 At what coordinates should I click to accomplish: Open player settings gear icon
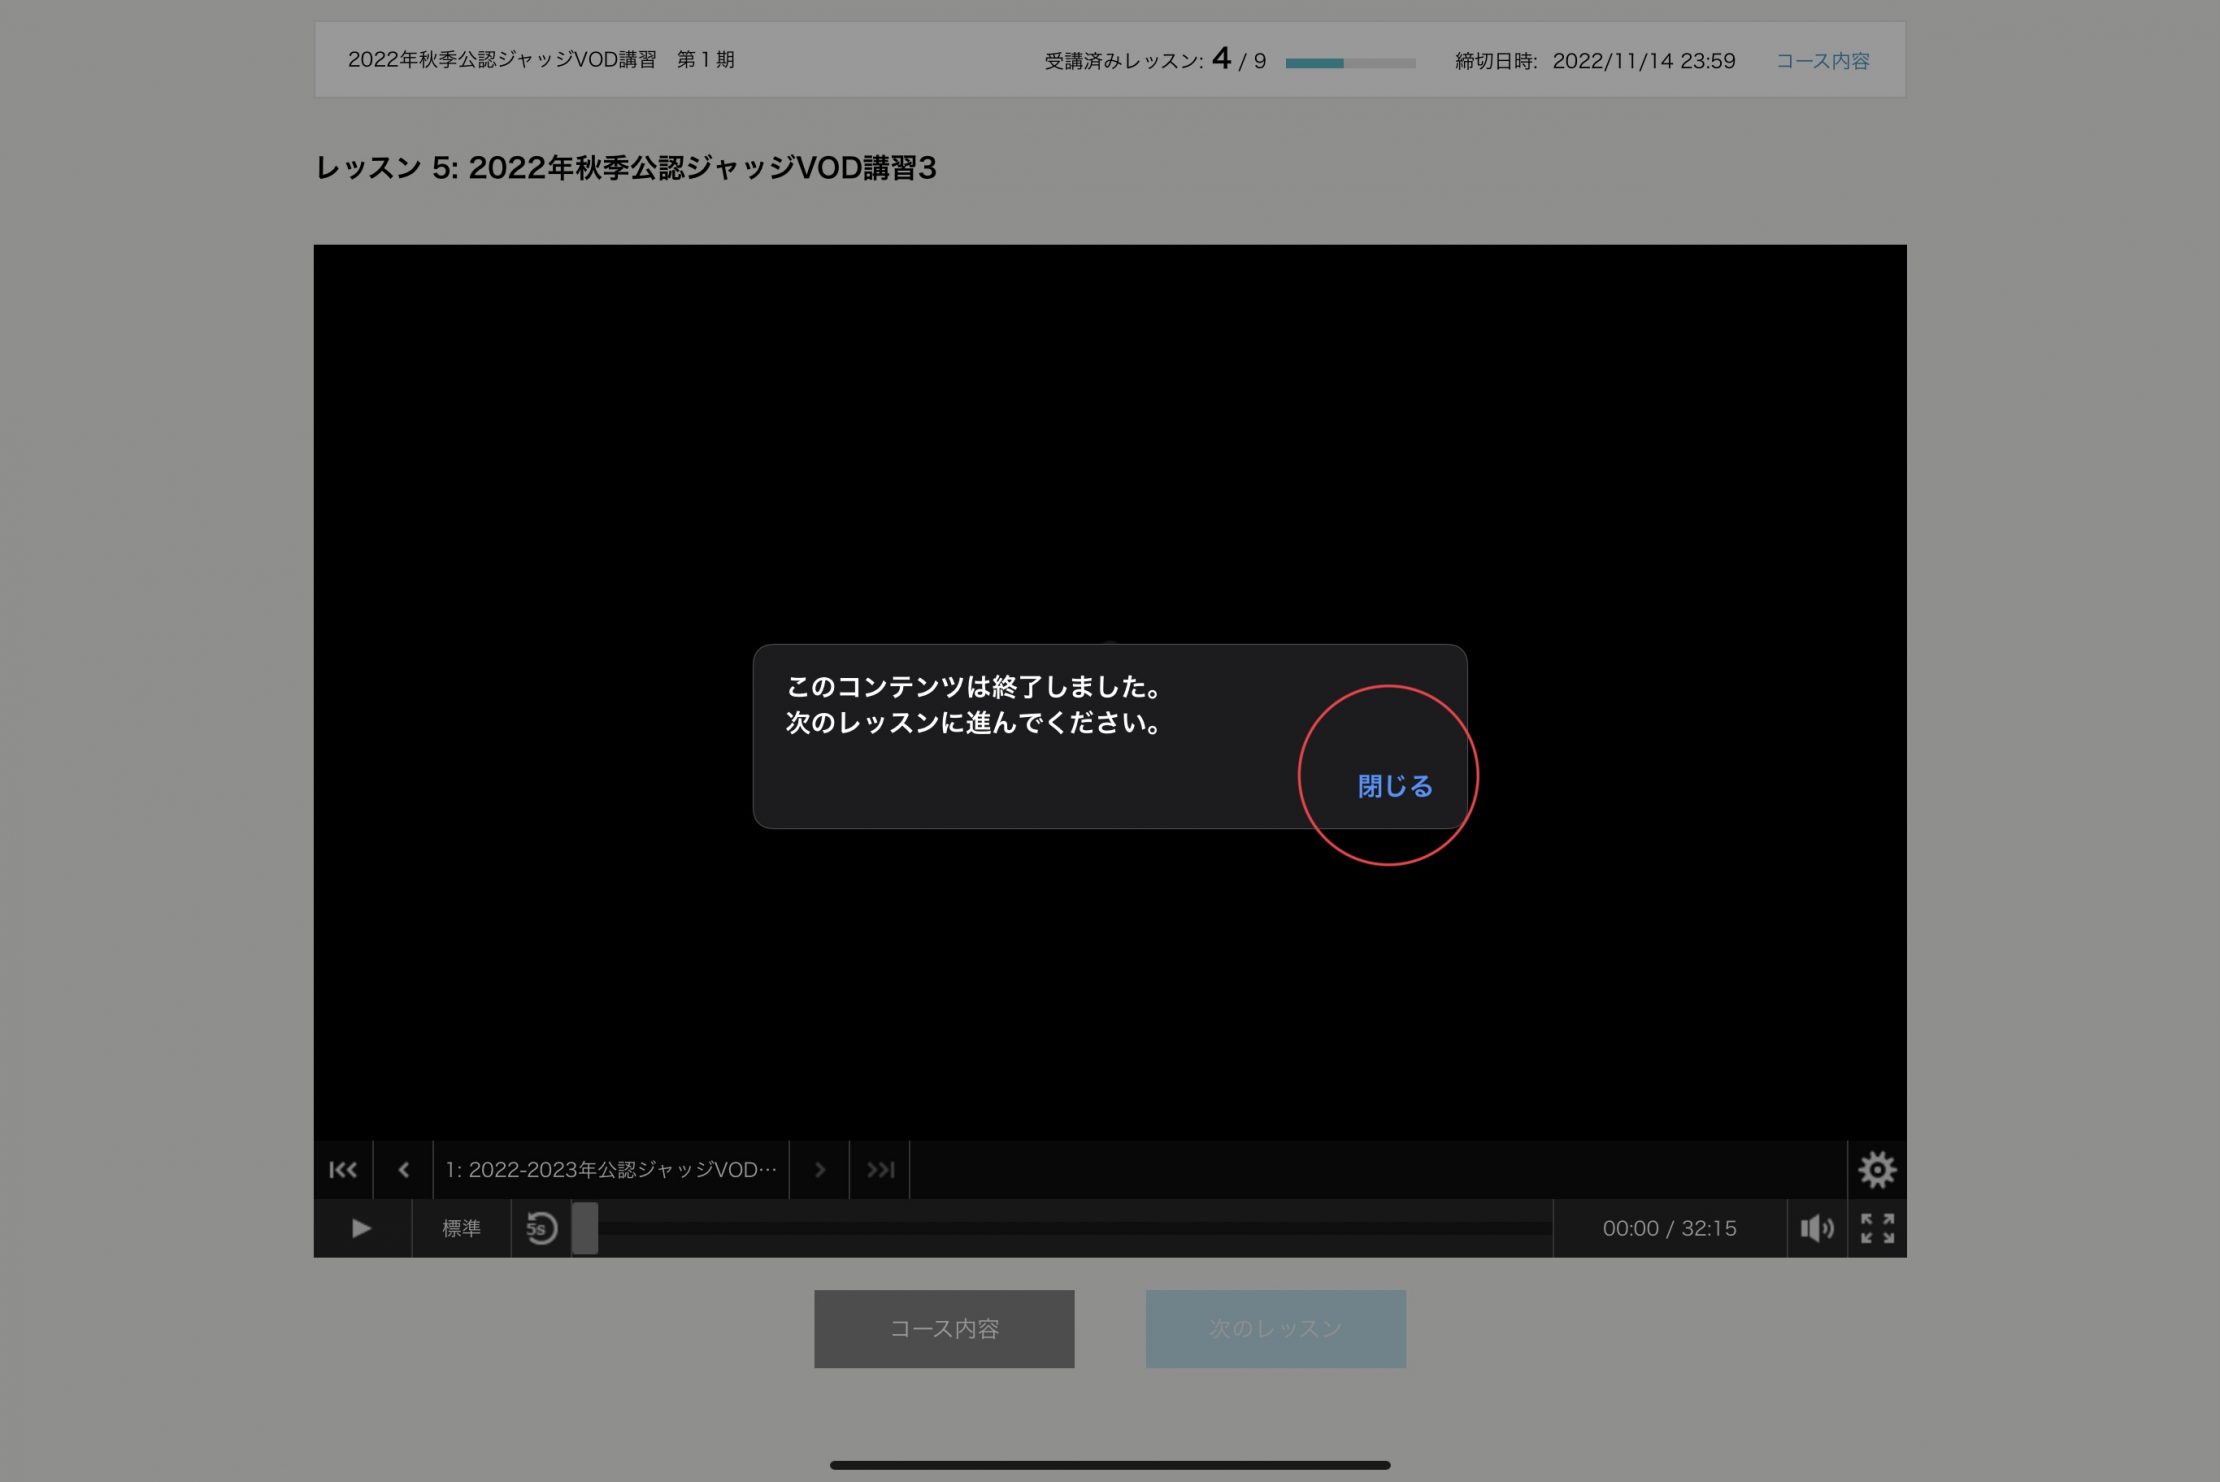pos(1876,1169)
